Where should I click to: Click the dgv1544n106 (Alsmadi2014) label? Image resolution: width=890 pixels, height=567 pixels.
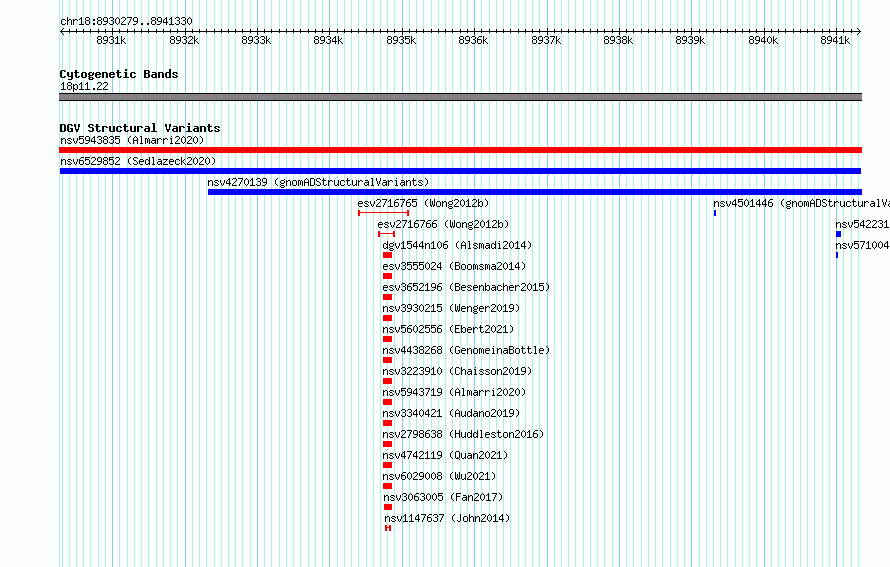tap(457, 245)
